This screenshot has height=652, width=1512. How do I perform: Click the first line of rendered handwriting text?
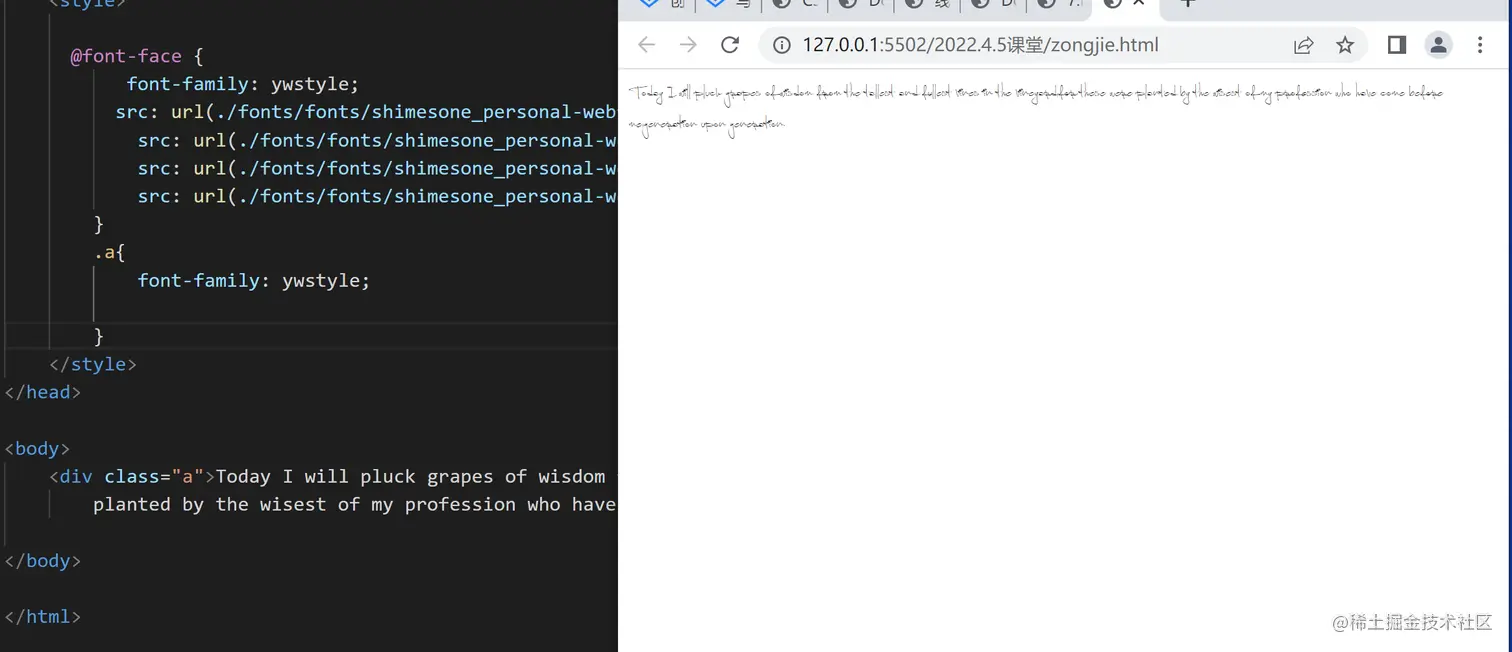pos(1036,93)
